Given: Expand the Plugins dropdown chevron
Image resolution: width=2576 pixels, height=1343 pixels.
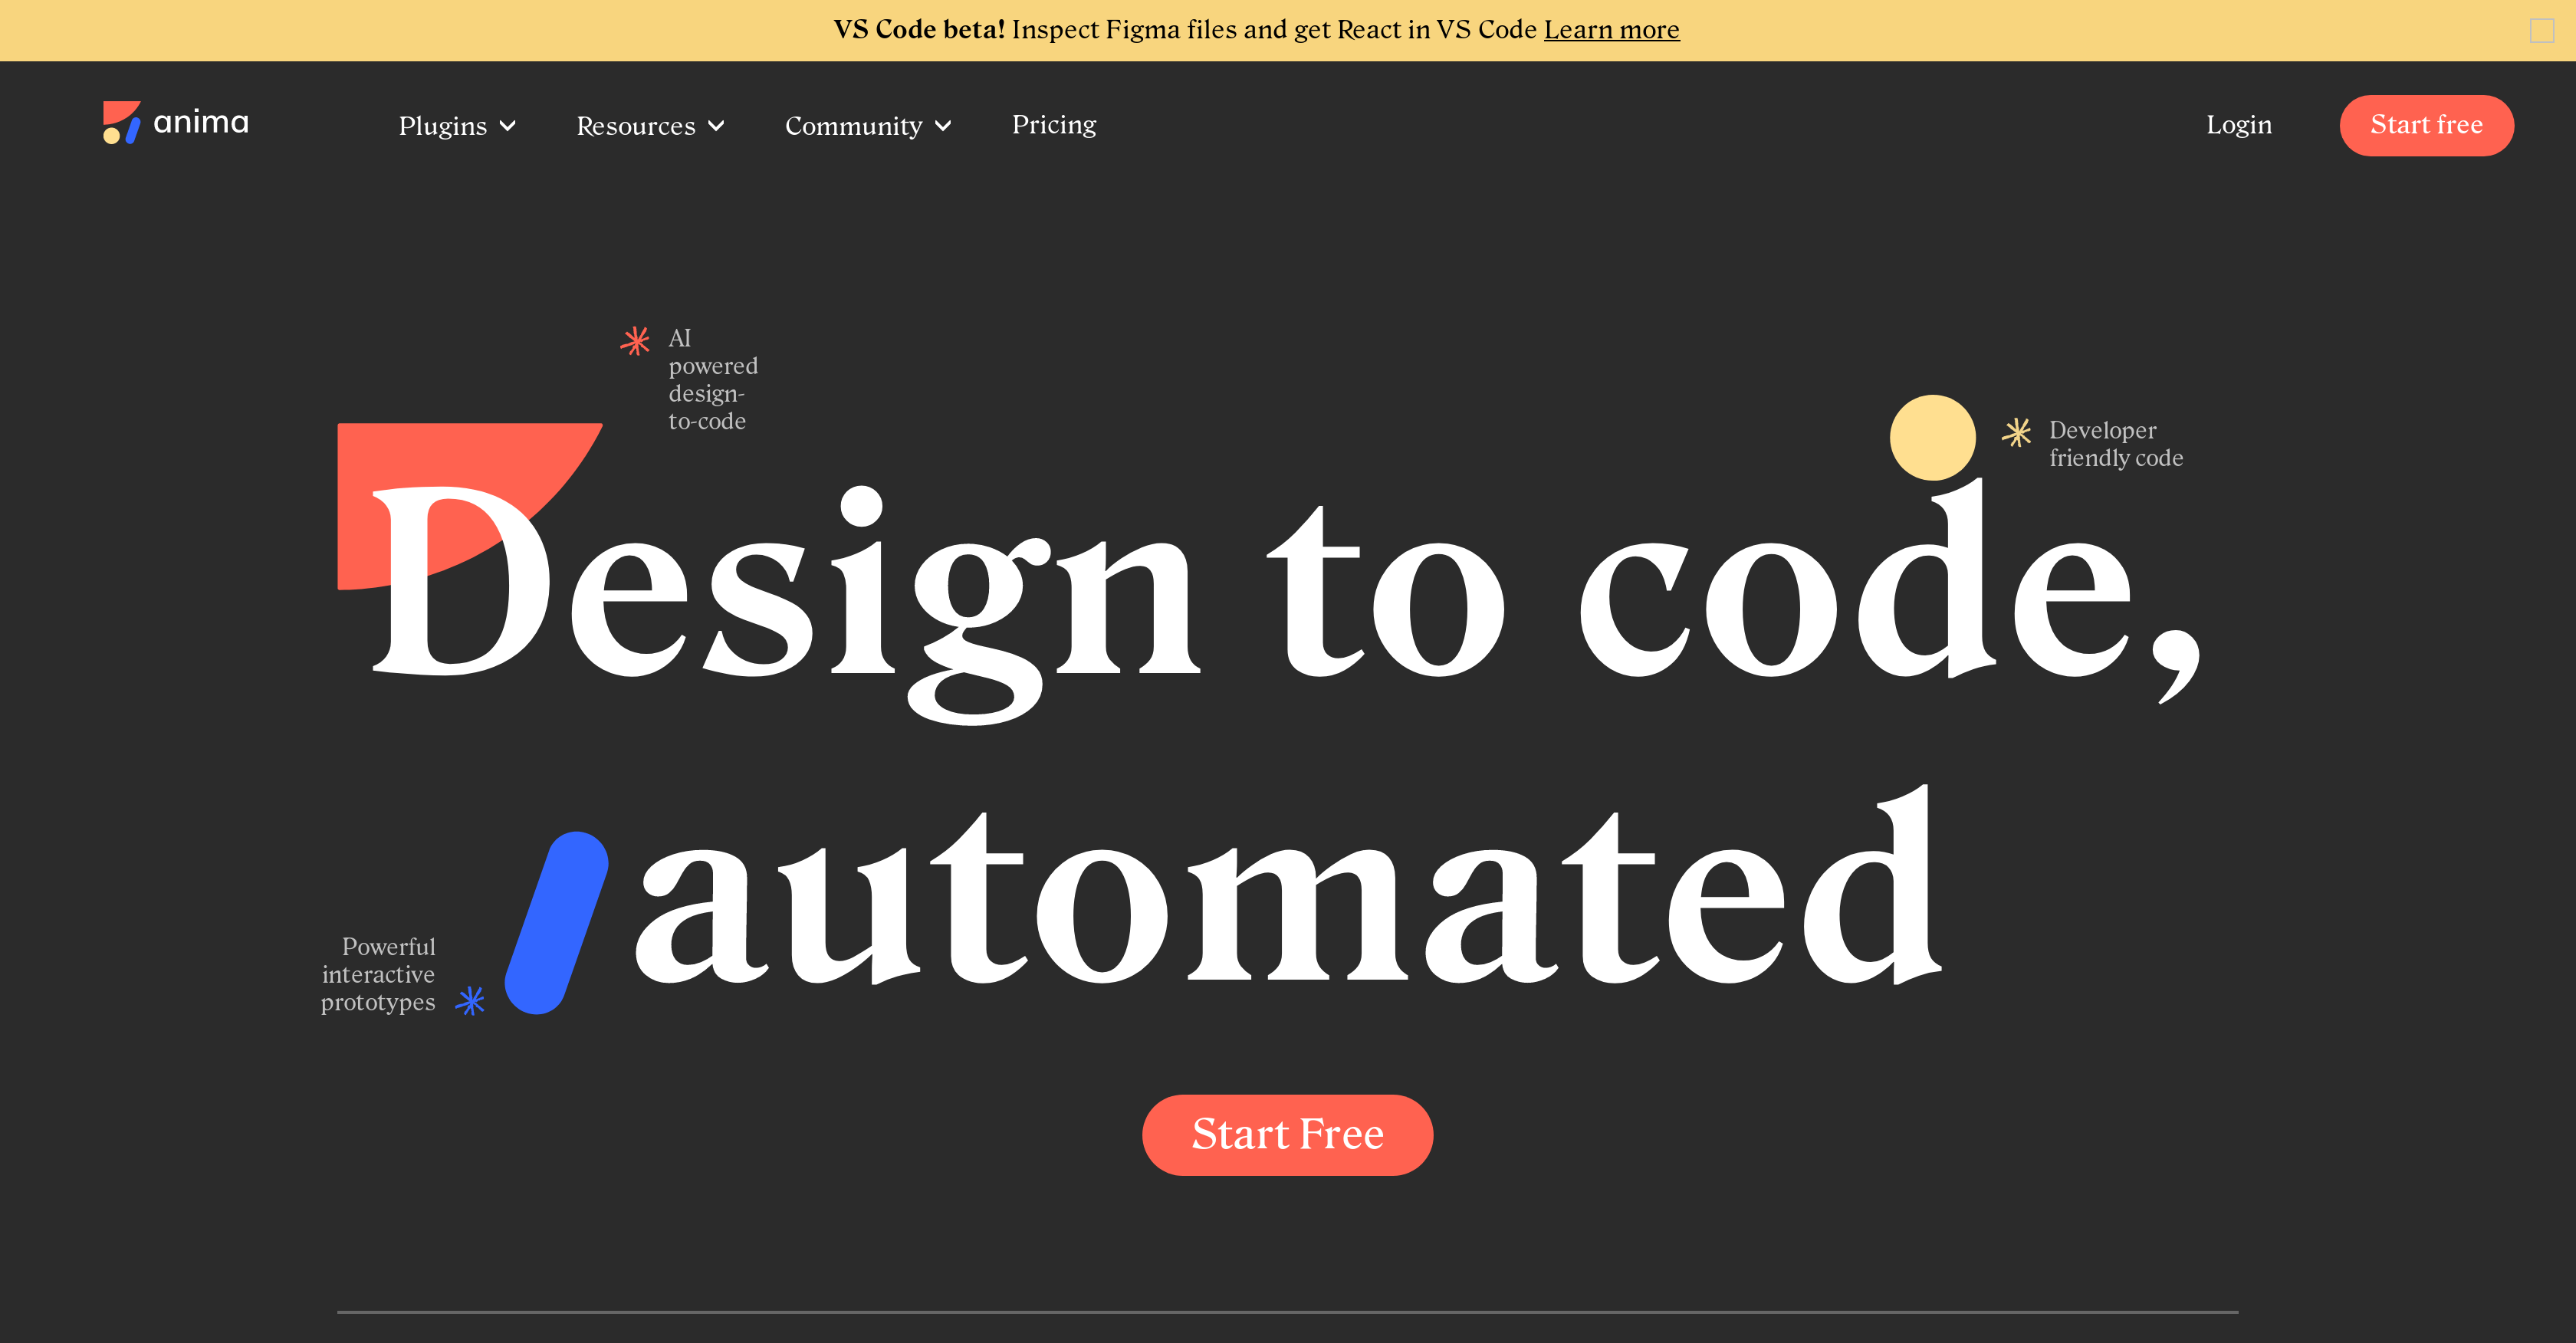Looking at the screenshot, I should point(508,126).
